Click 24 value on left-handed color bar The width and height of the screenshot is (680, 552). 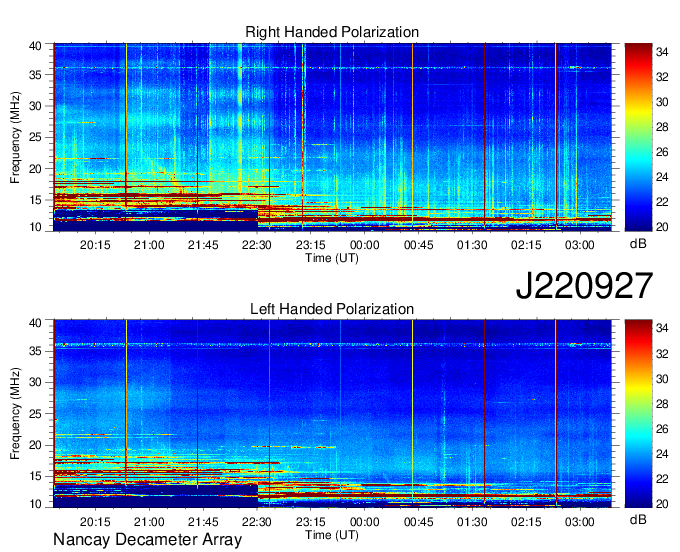[x=662, y=454]
